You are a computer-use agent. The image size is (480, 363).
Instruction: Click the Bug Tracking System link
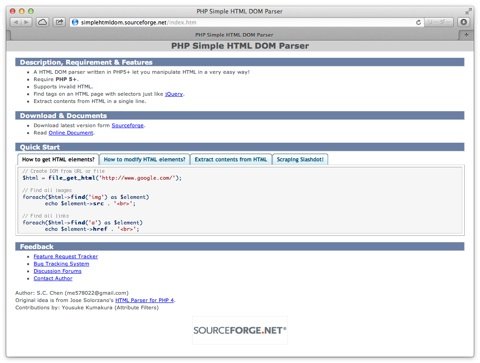(x=61, y=264)
